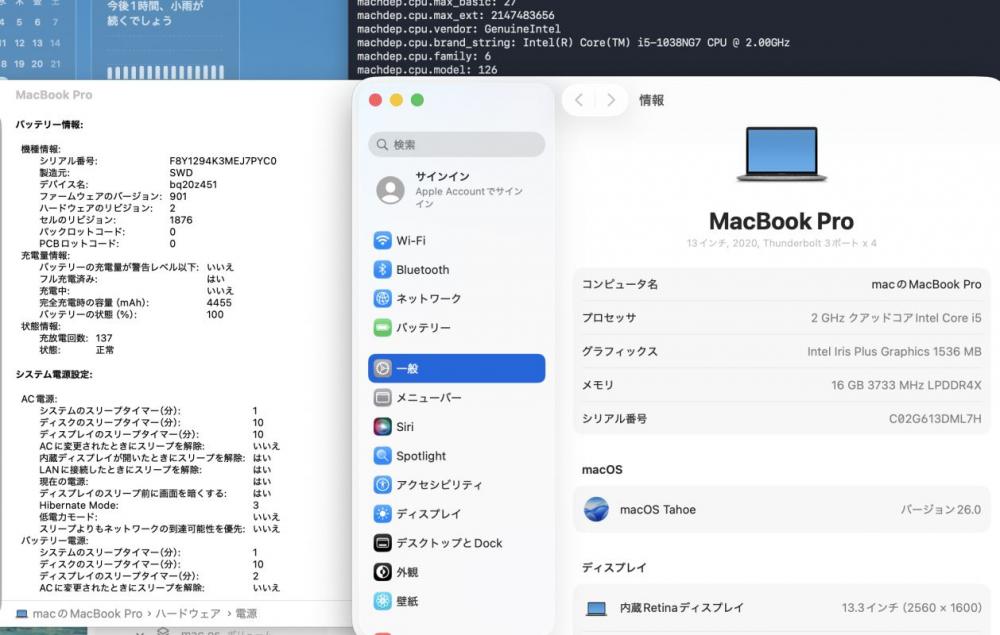The height and width of the screenshot is (635, 1000).
Task: Click the search magnifier icon in settings
Action: (x=382, y=145)
